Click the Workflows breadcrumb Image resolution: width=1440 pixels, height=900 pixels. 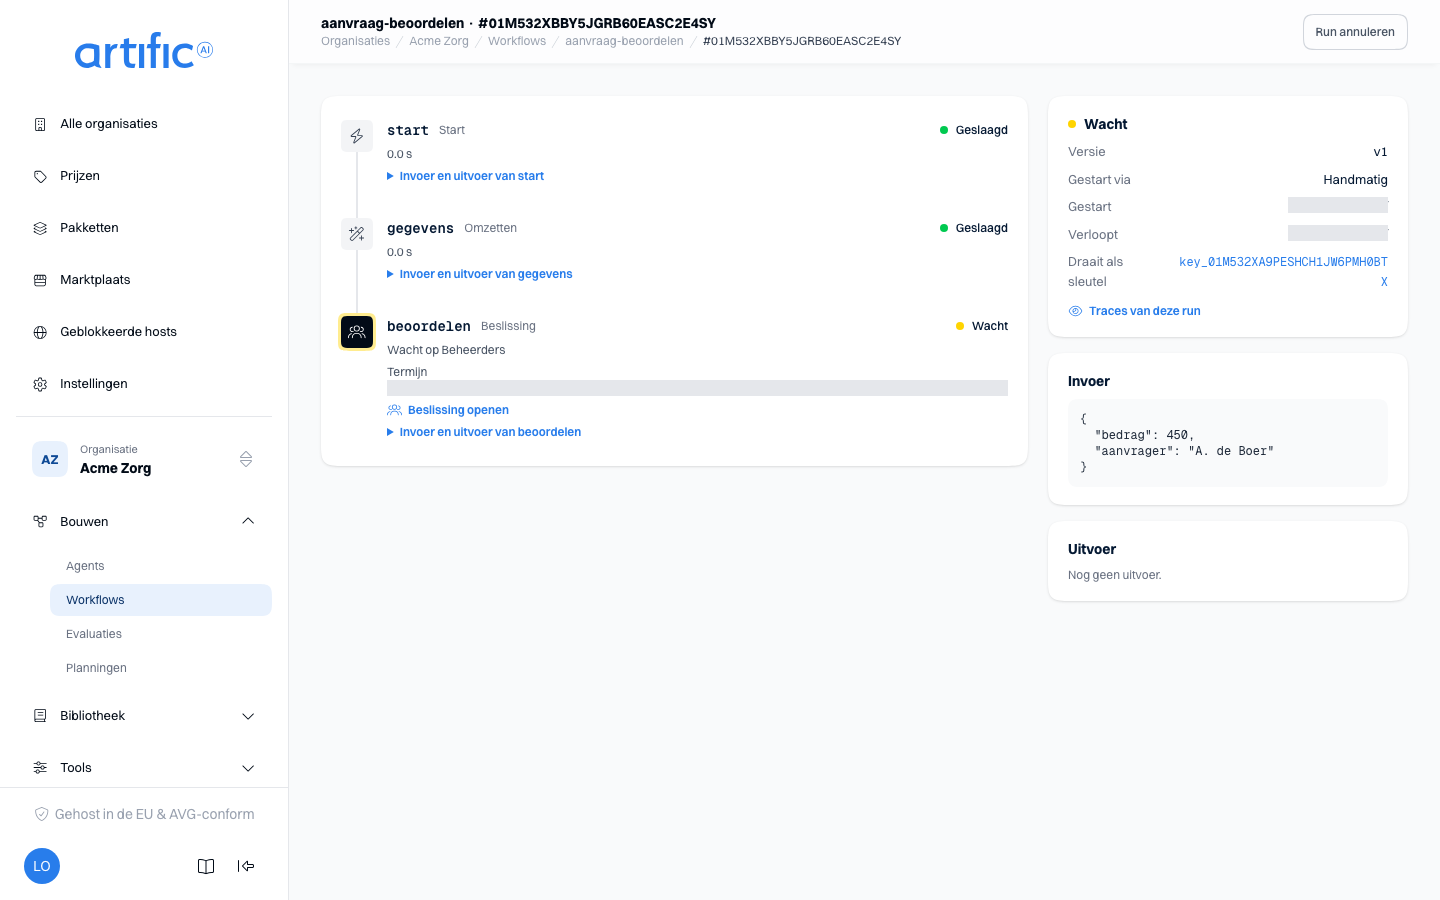coord(517,41)
